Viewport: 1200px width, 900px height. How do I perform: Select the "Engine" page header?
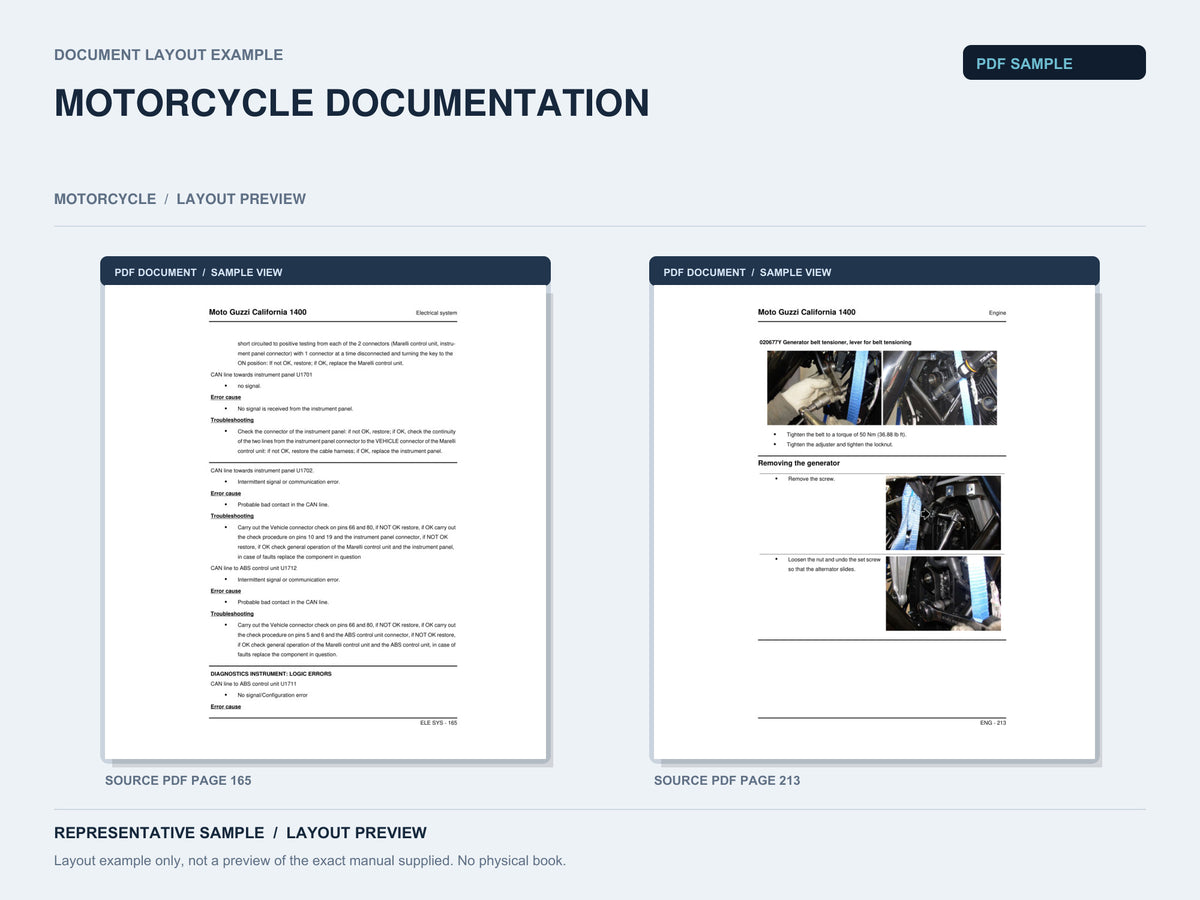(997, 313)
